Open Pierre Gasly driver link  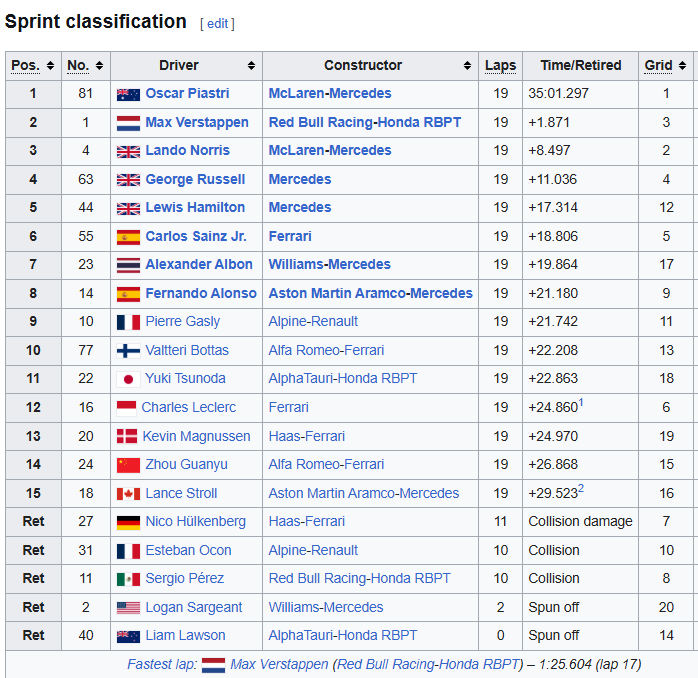click(183, 322)
